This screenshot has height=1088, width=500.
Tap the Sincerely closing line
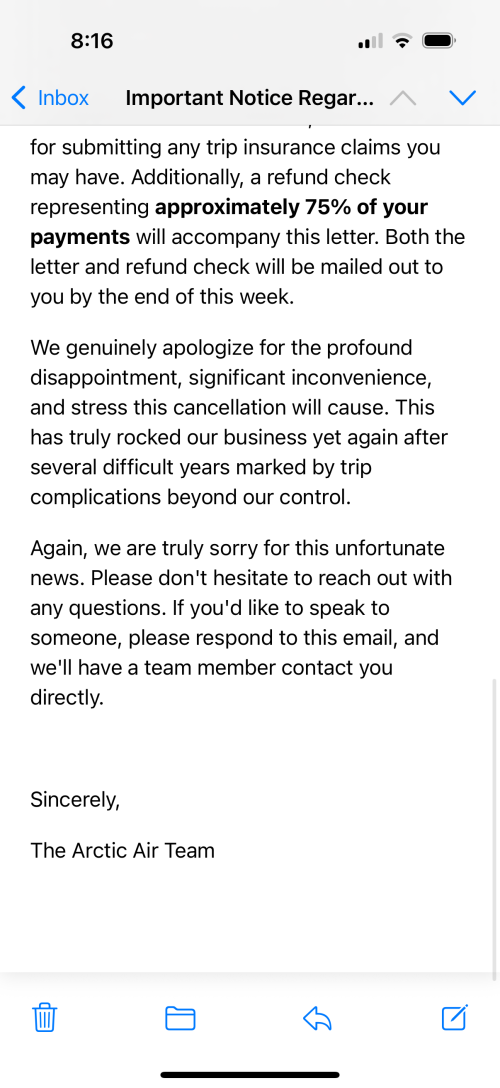tap(76, 800)
